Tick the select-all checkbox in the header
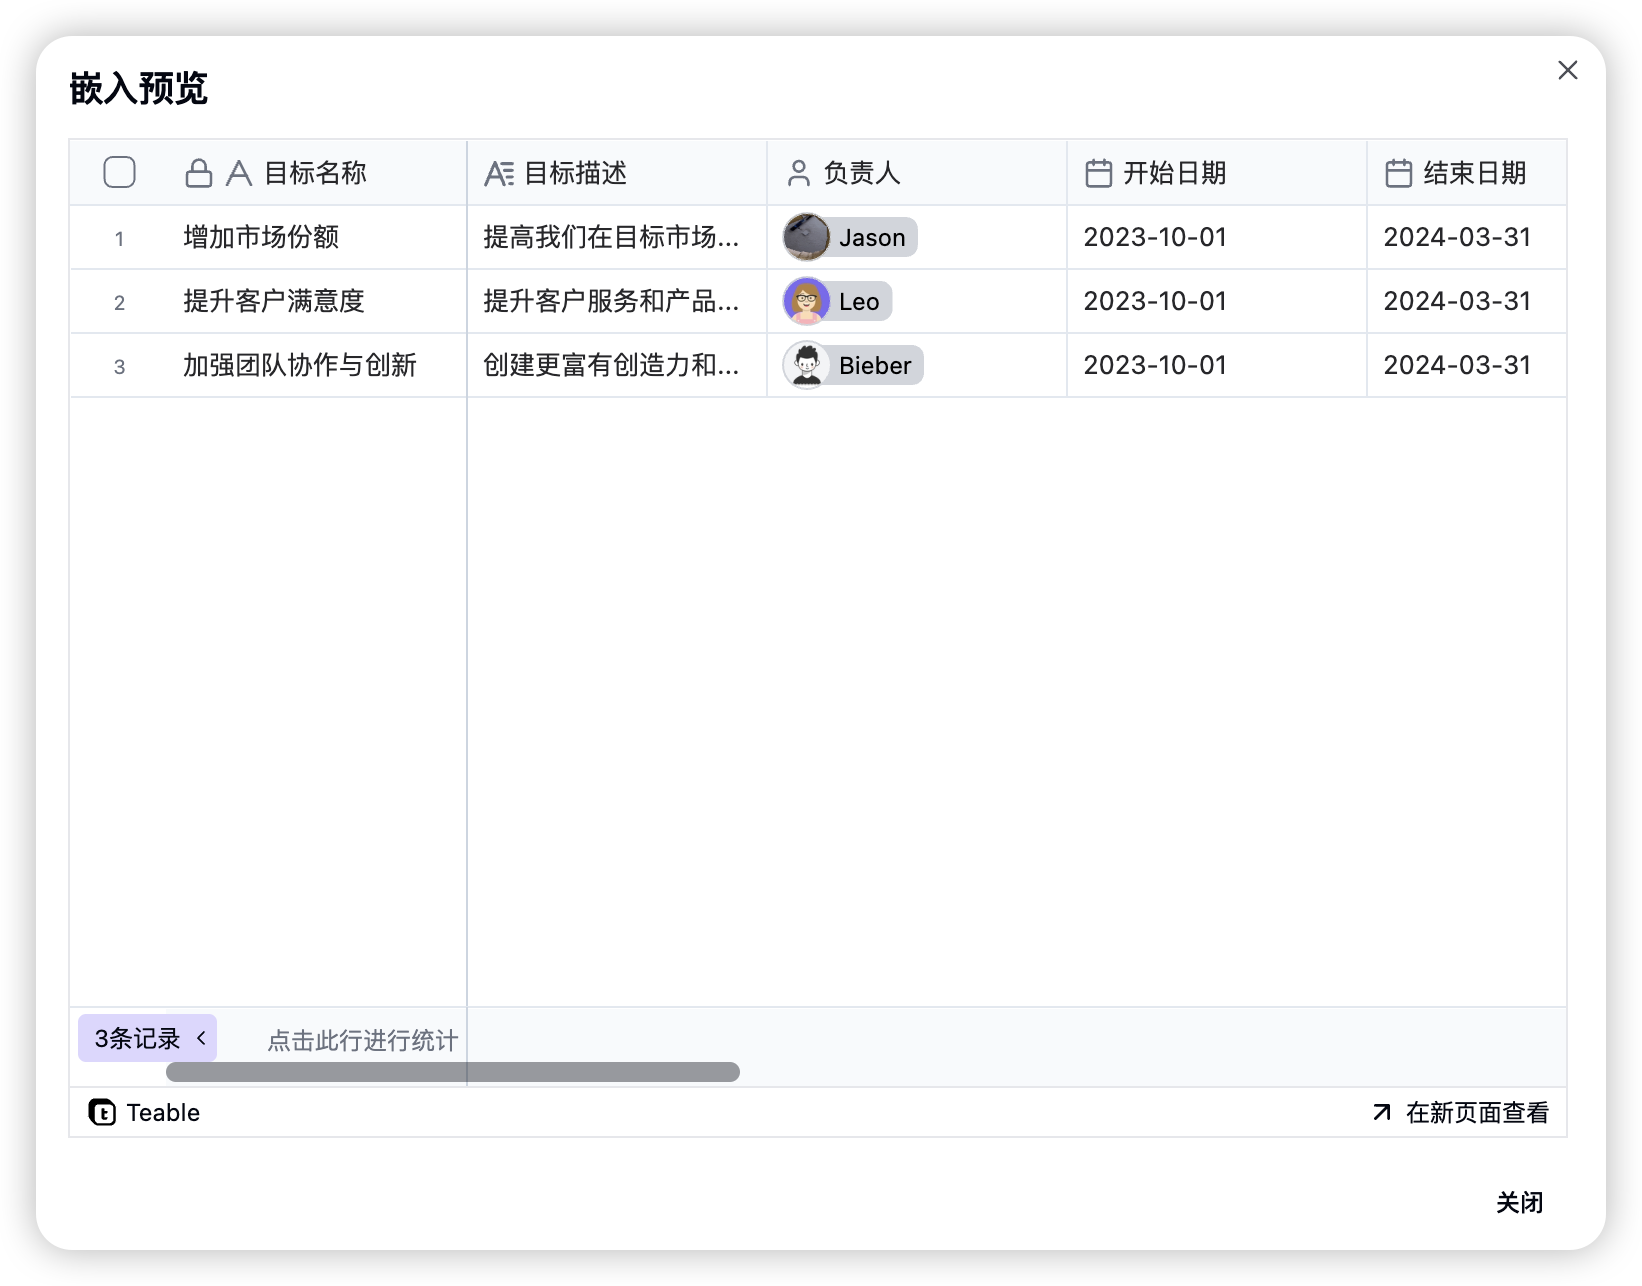This screenshot has width=1642, height=1286. 120,172
